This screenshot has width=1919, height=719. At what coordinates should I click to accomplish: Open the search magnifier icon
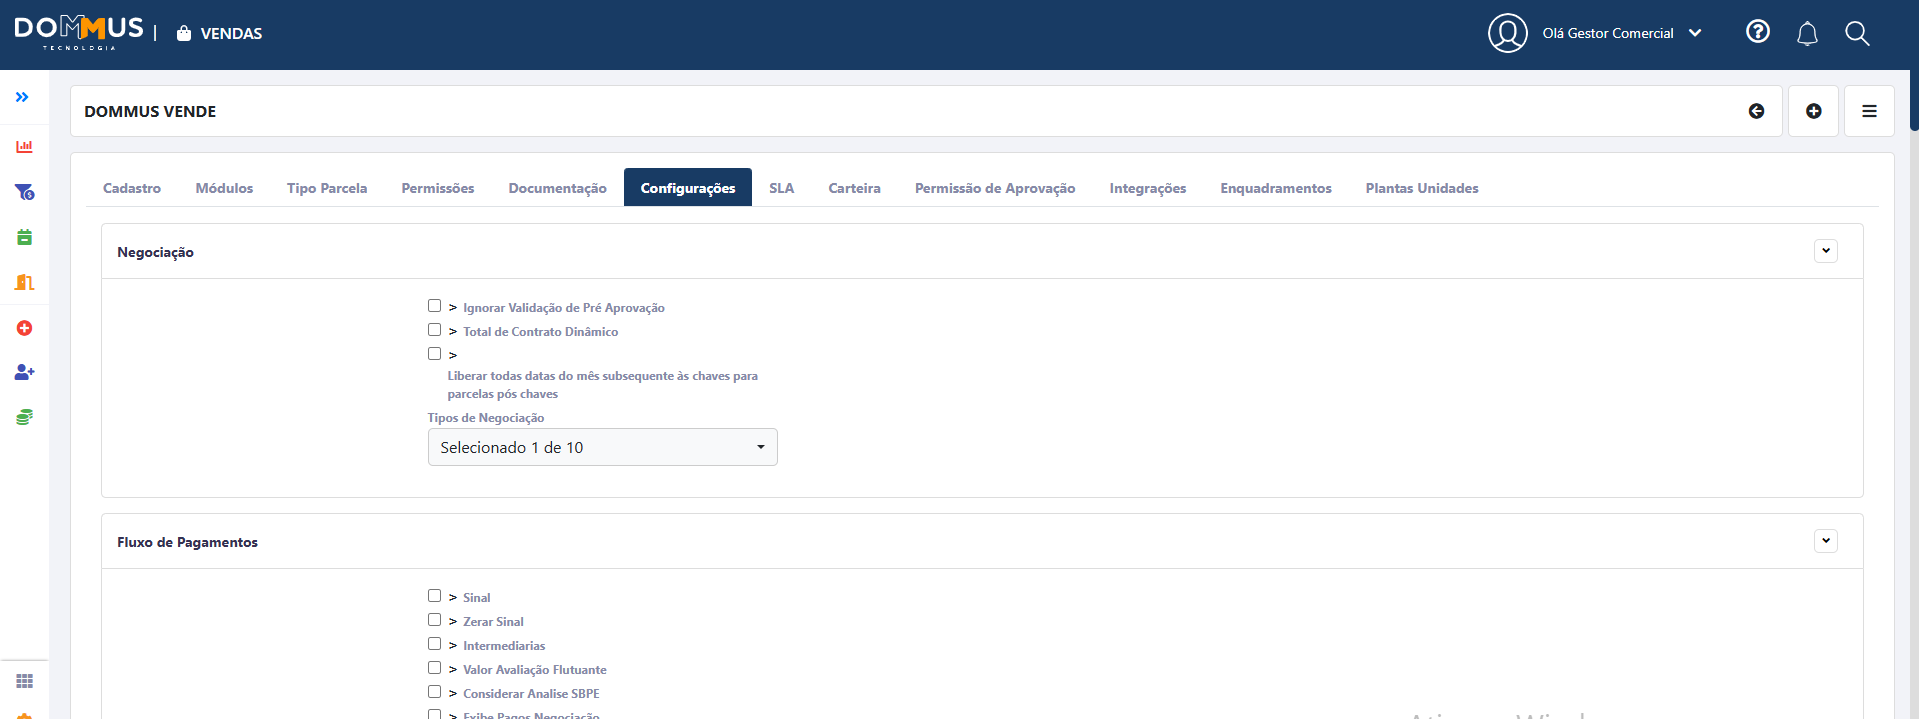pos(1857,34)
